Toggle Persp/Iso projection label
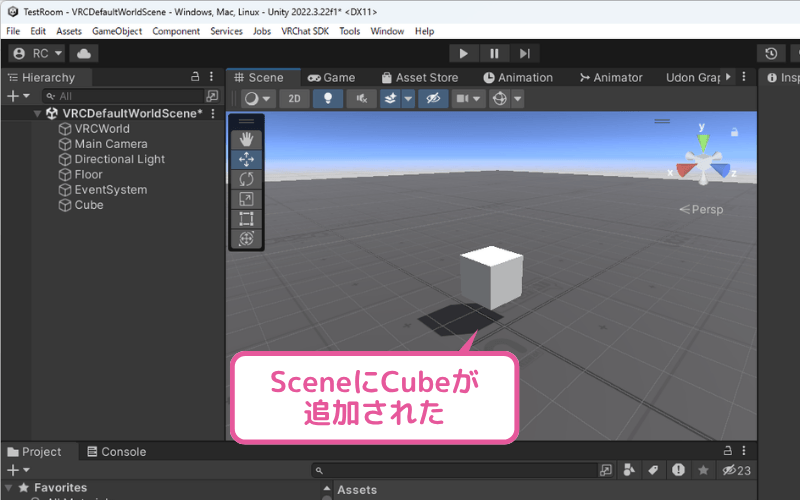 [x=702, y=209]
